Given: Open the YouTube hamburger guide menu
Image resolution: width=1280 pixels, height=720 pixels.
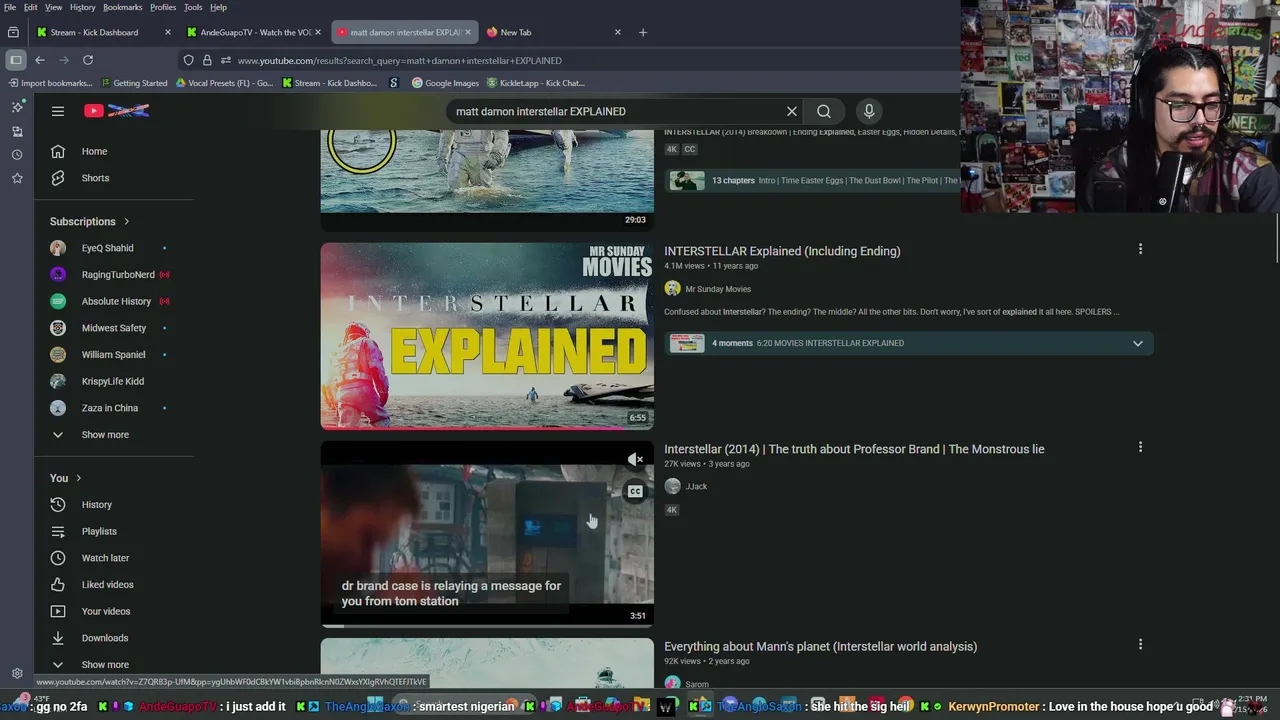Looking at the screenshot, I should (58, 111).
